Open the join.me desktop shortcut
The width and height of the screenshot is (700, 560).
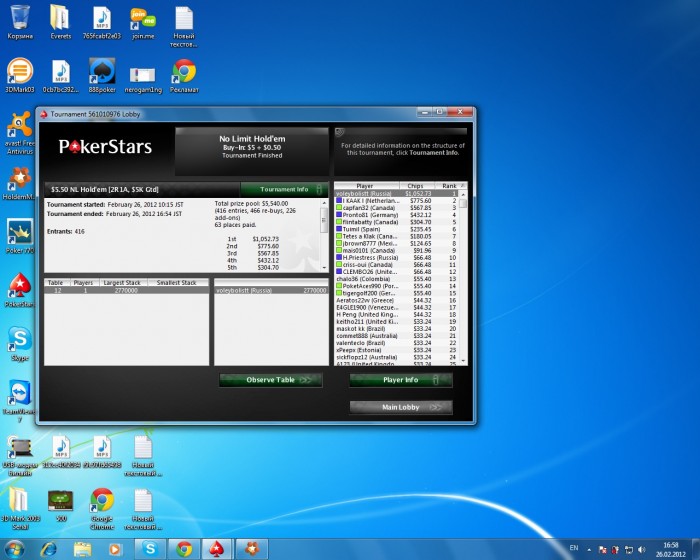click(142, 18)
